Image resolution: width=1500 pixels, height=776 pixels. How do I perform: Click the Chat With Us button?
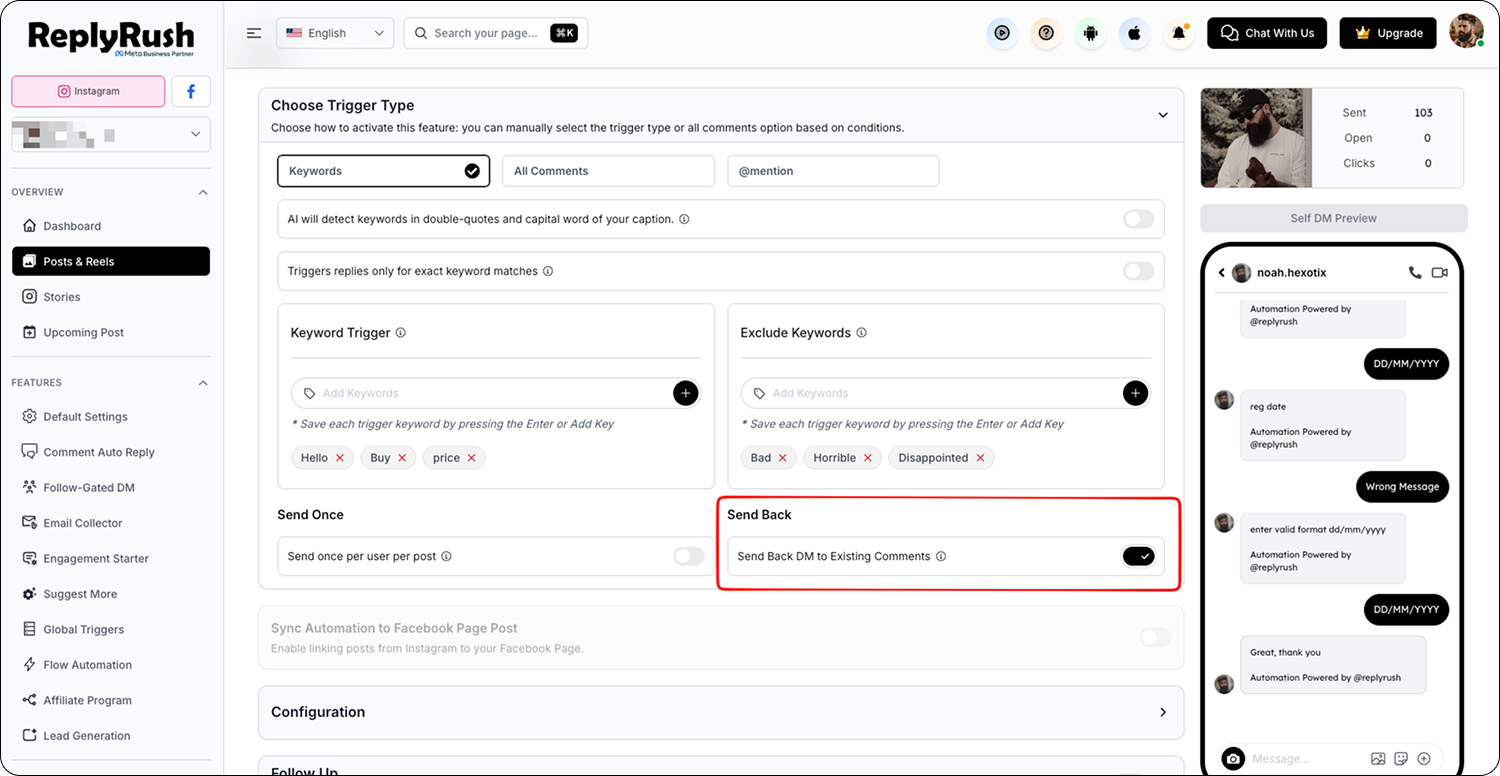[x=1267, y=33]
